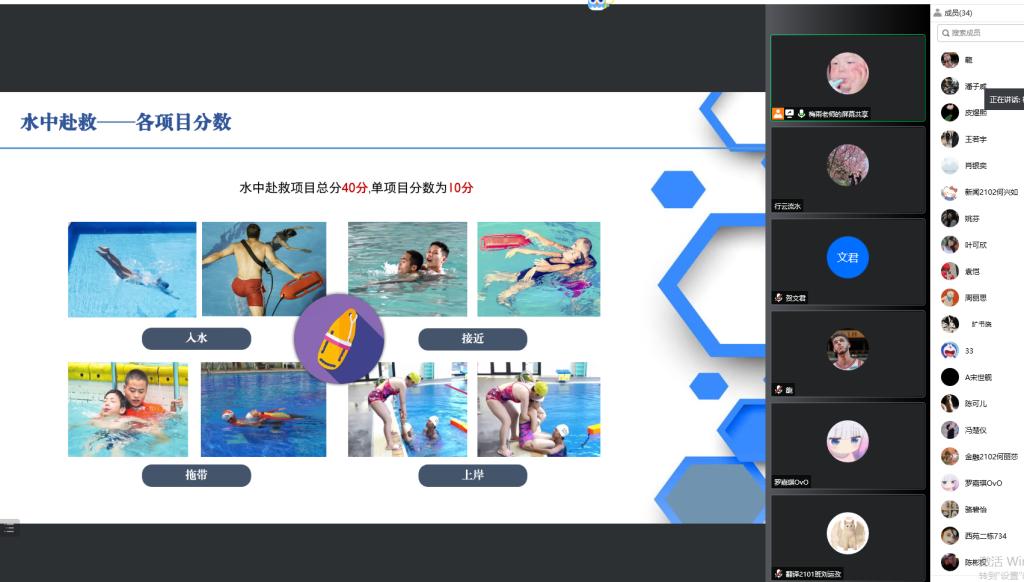This screenshot has width=1024, height=582.
Task: Select member 叶可欣 in the members list
Action: click(975, 245)
